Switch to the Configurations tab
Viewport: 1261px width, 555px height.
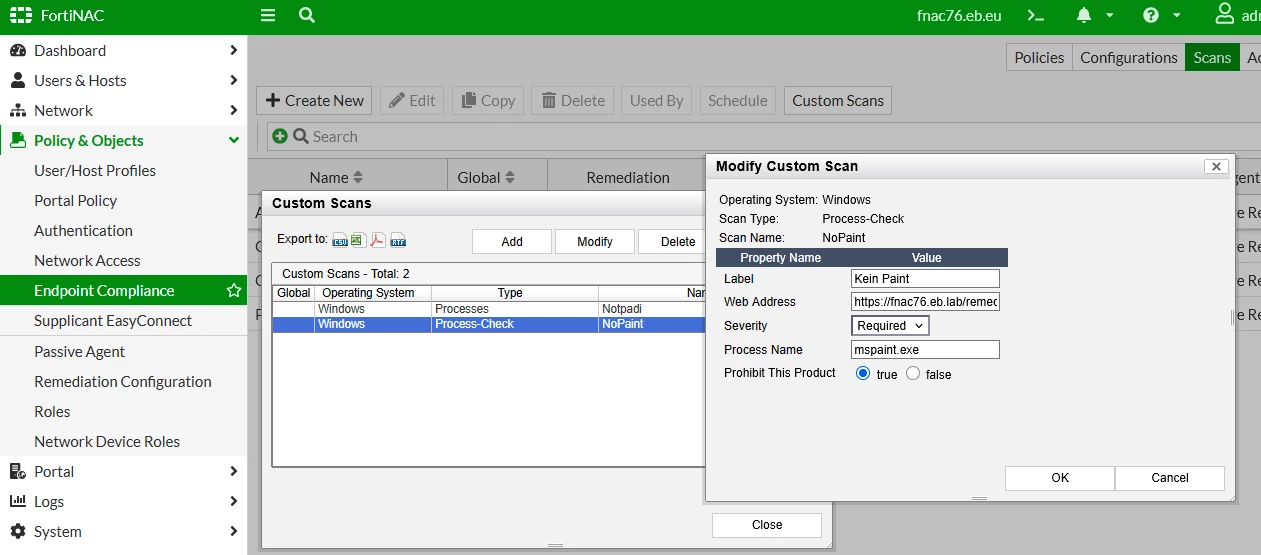pos(1129,57)
